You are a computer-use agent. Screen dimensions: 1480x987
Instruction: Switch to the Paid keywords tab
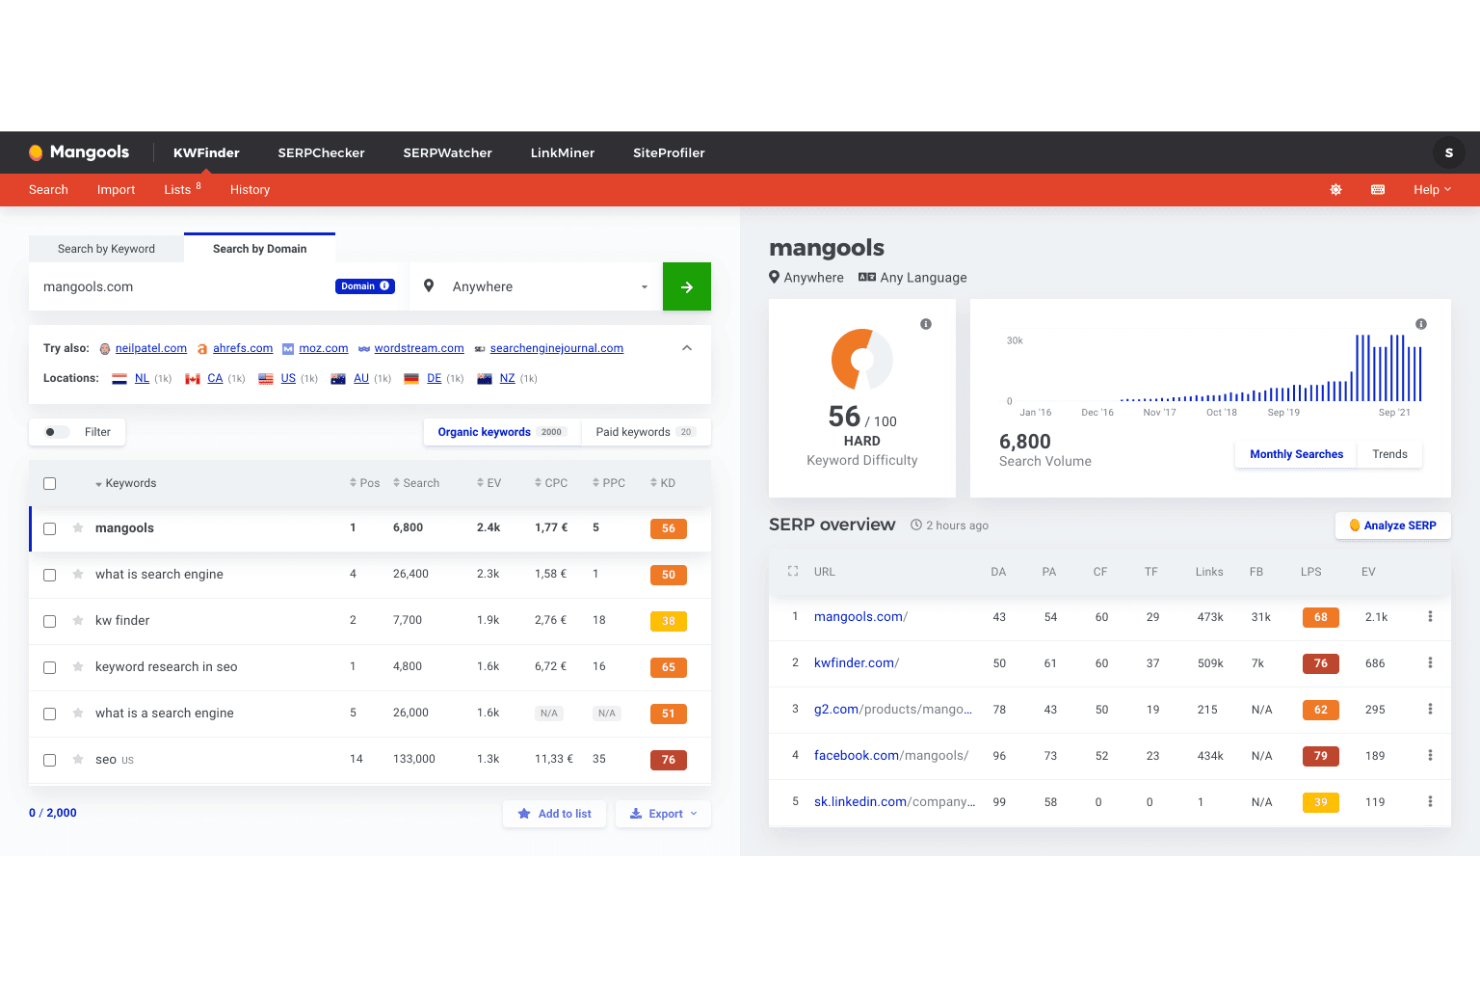(x=645, y=432)
